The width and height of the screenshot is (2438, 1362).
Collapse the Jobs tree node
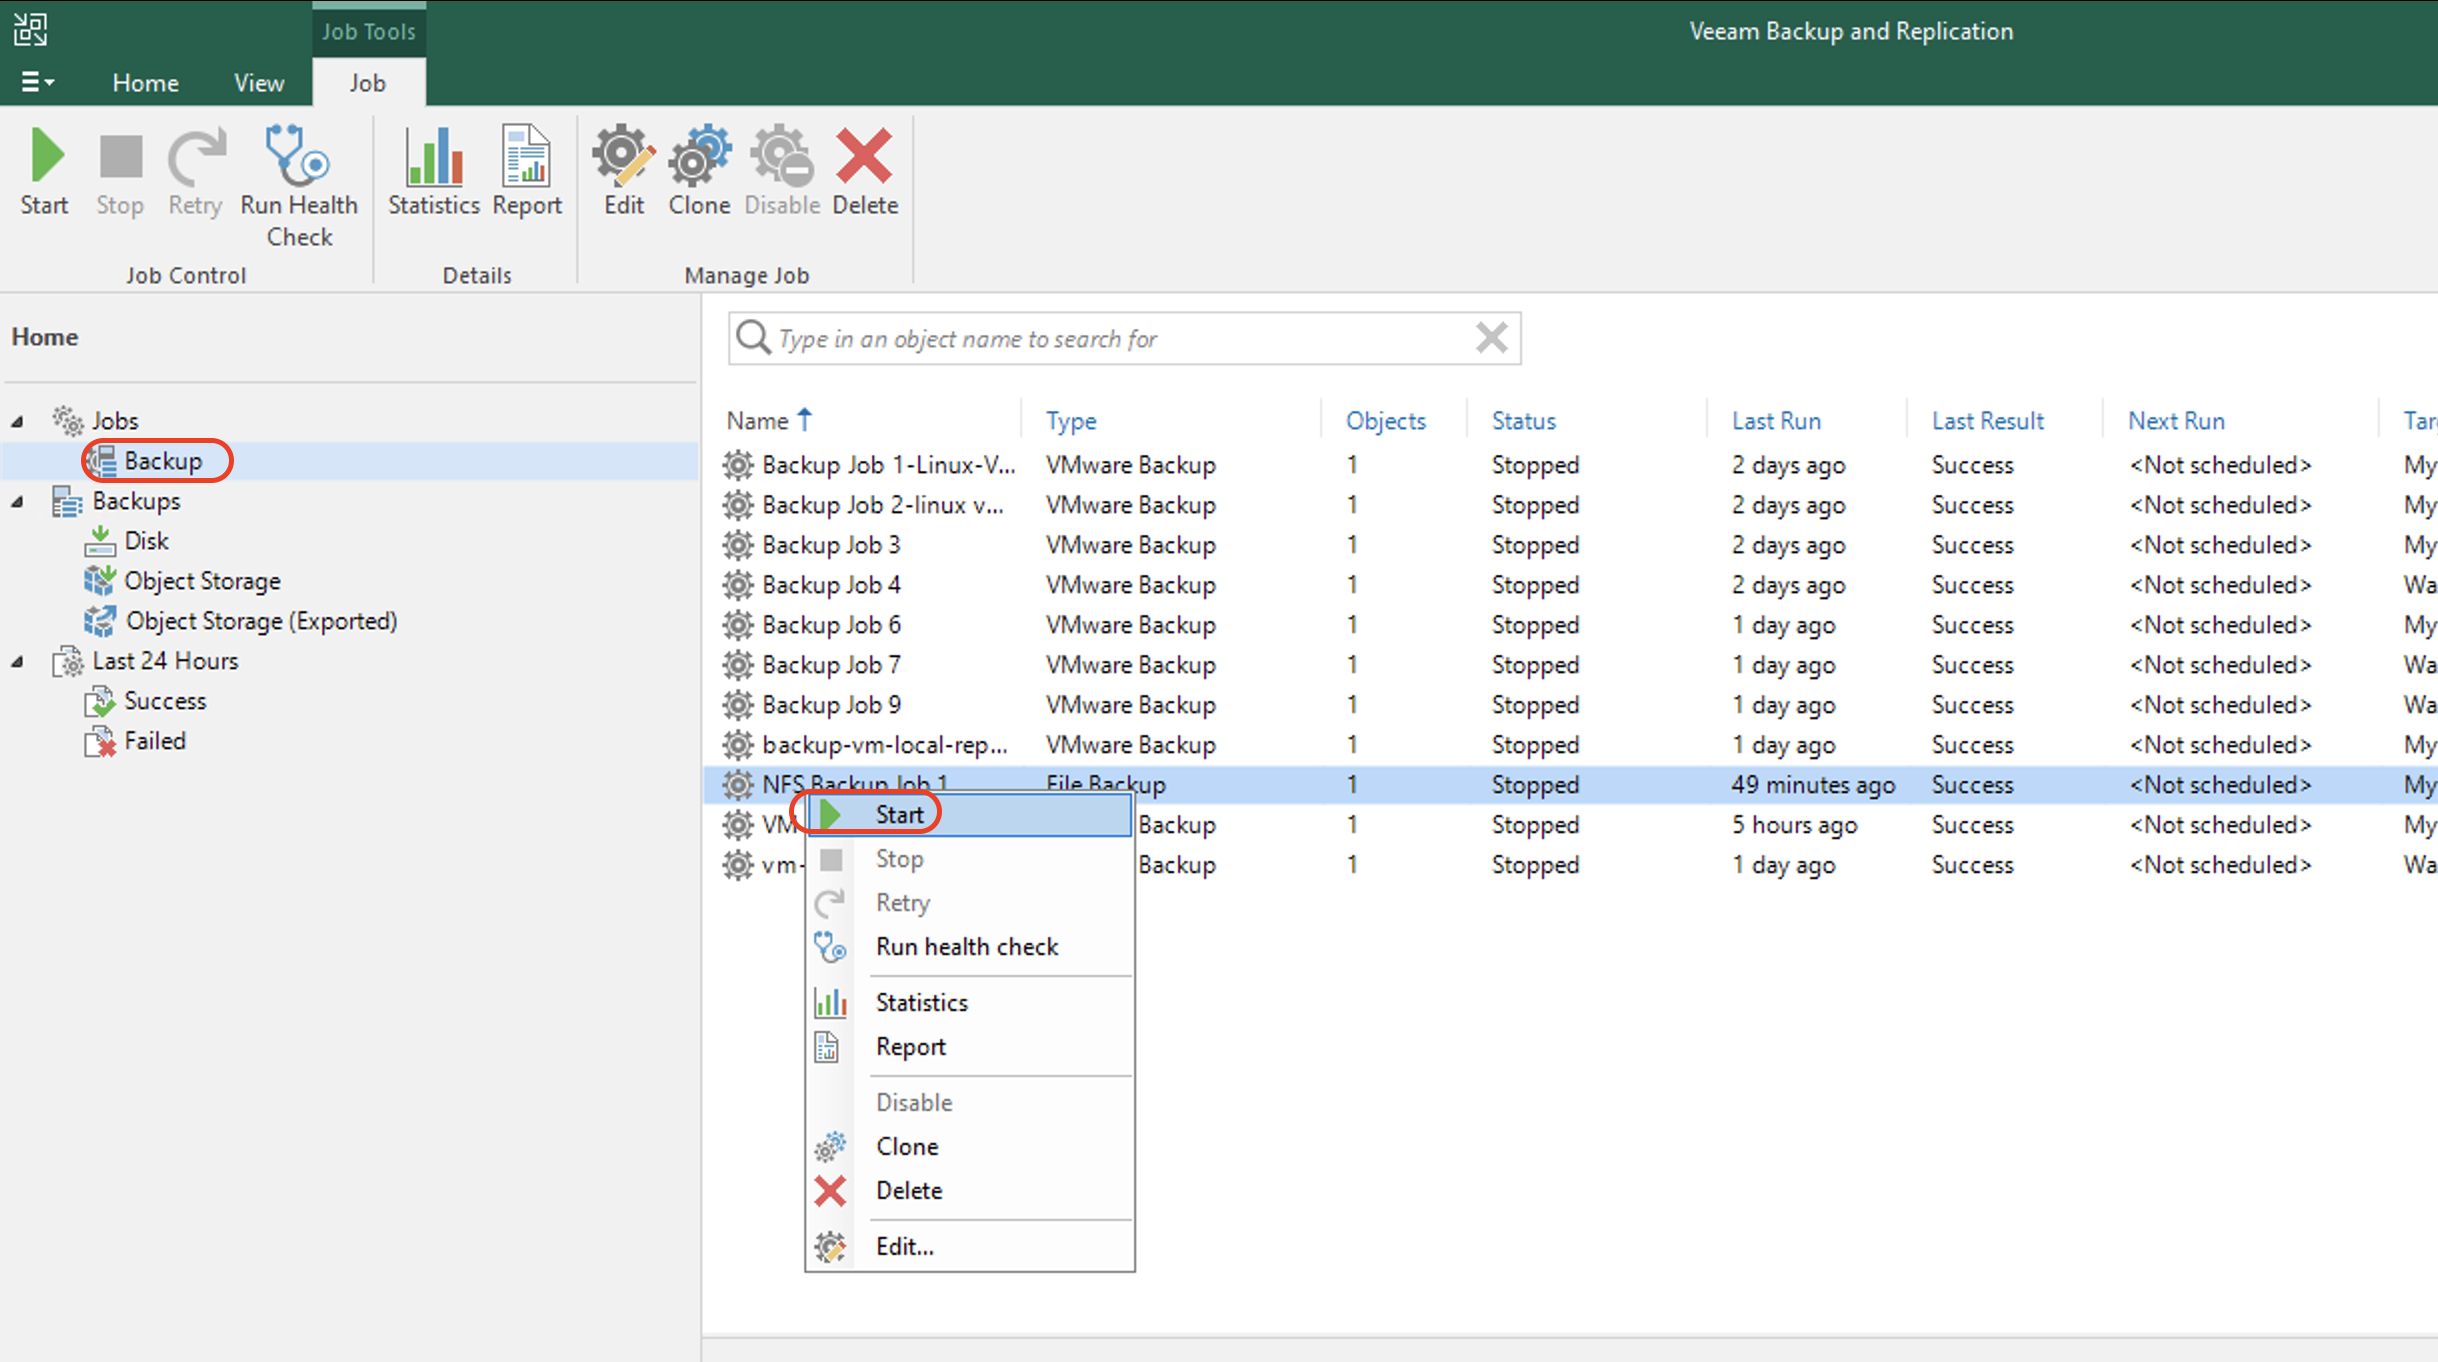[x=18, y=421]
